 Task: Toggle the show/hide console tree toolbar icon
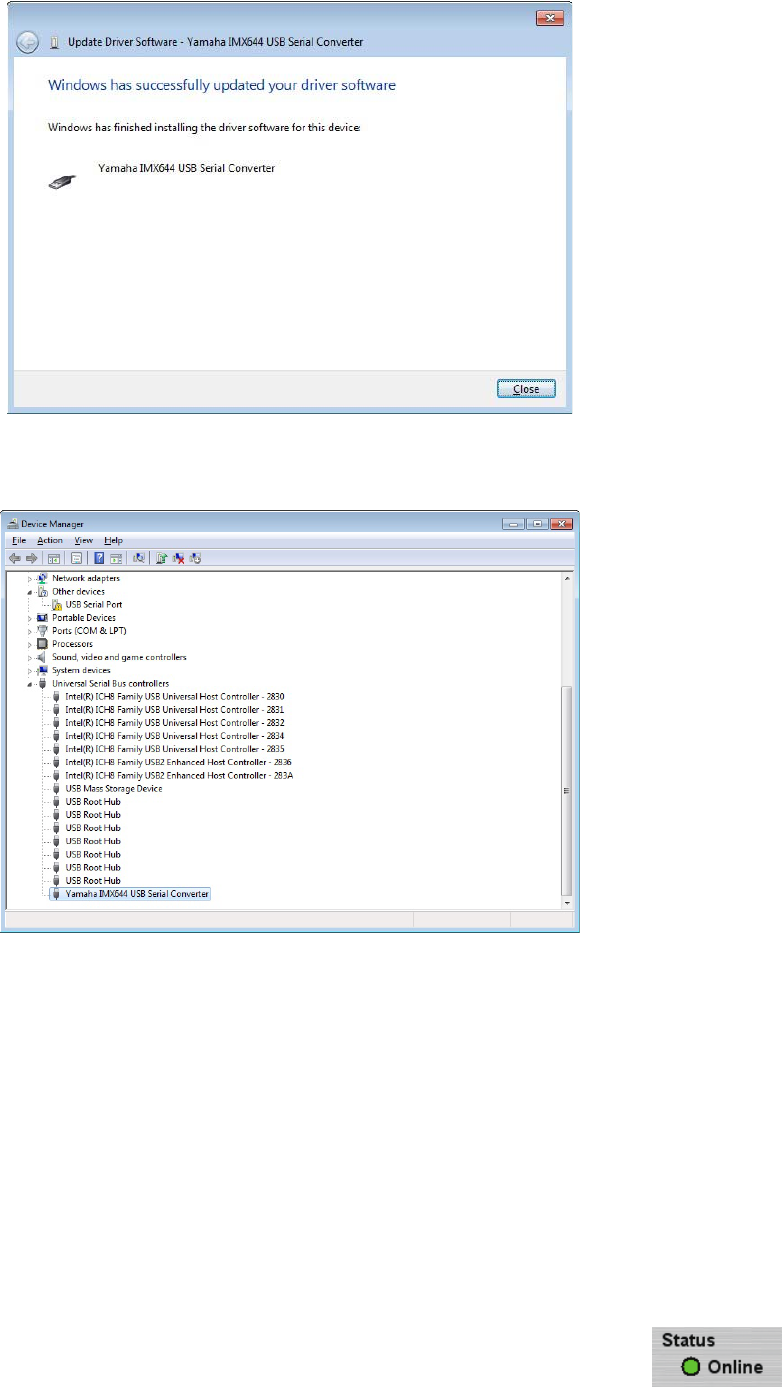[x=54, y=558]
